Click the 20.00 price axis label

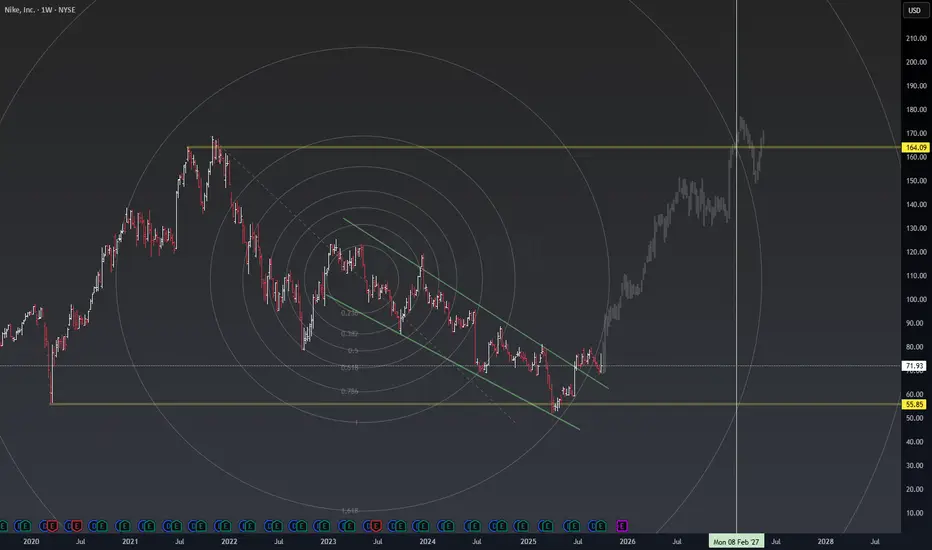pyautogui.click(x=916, y=489)
